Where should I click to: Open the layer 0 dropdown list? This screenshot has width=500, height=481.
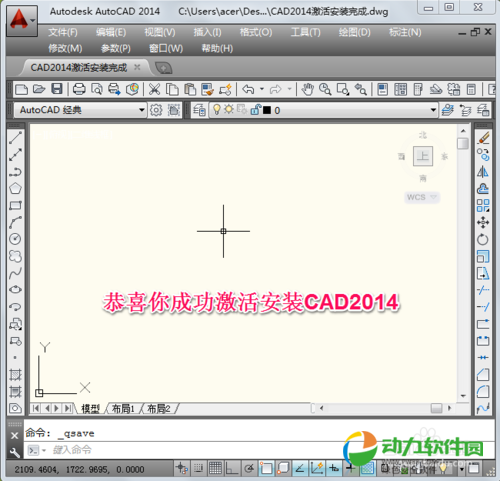click(433, 110)
